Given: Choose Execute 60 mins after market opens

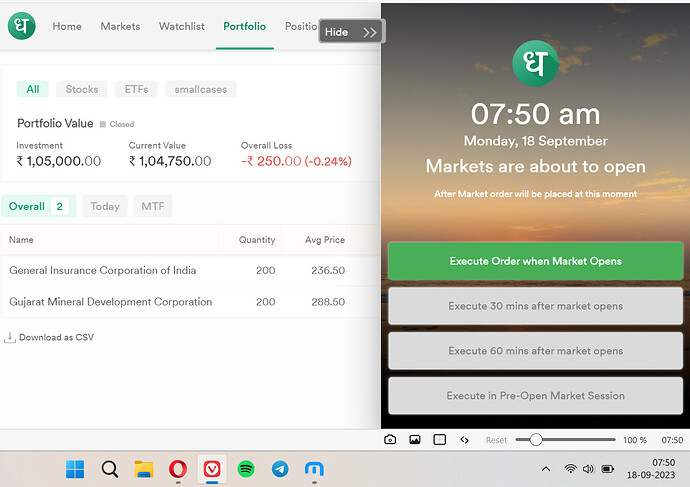Looking at the screenshot, I should click(x=536, y=351).
